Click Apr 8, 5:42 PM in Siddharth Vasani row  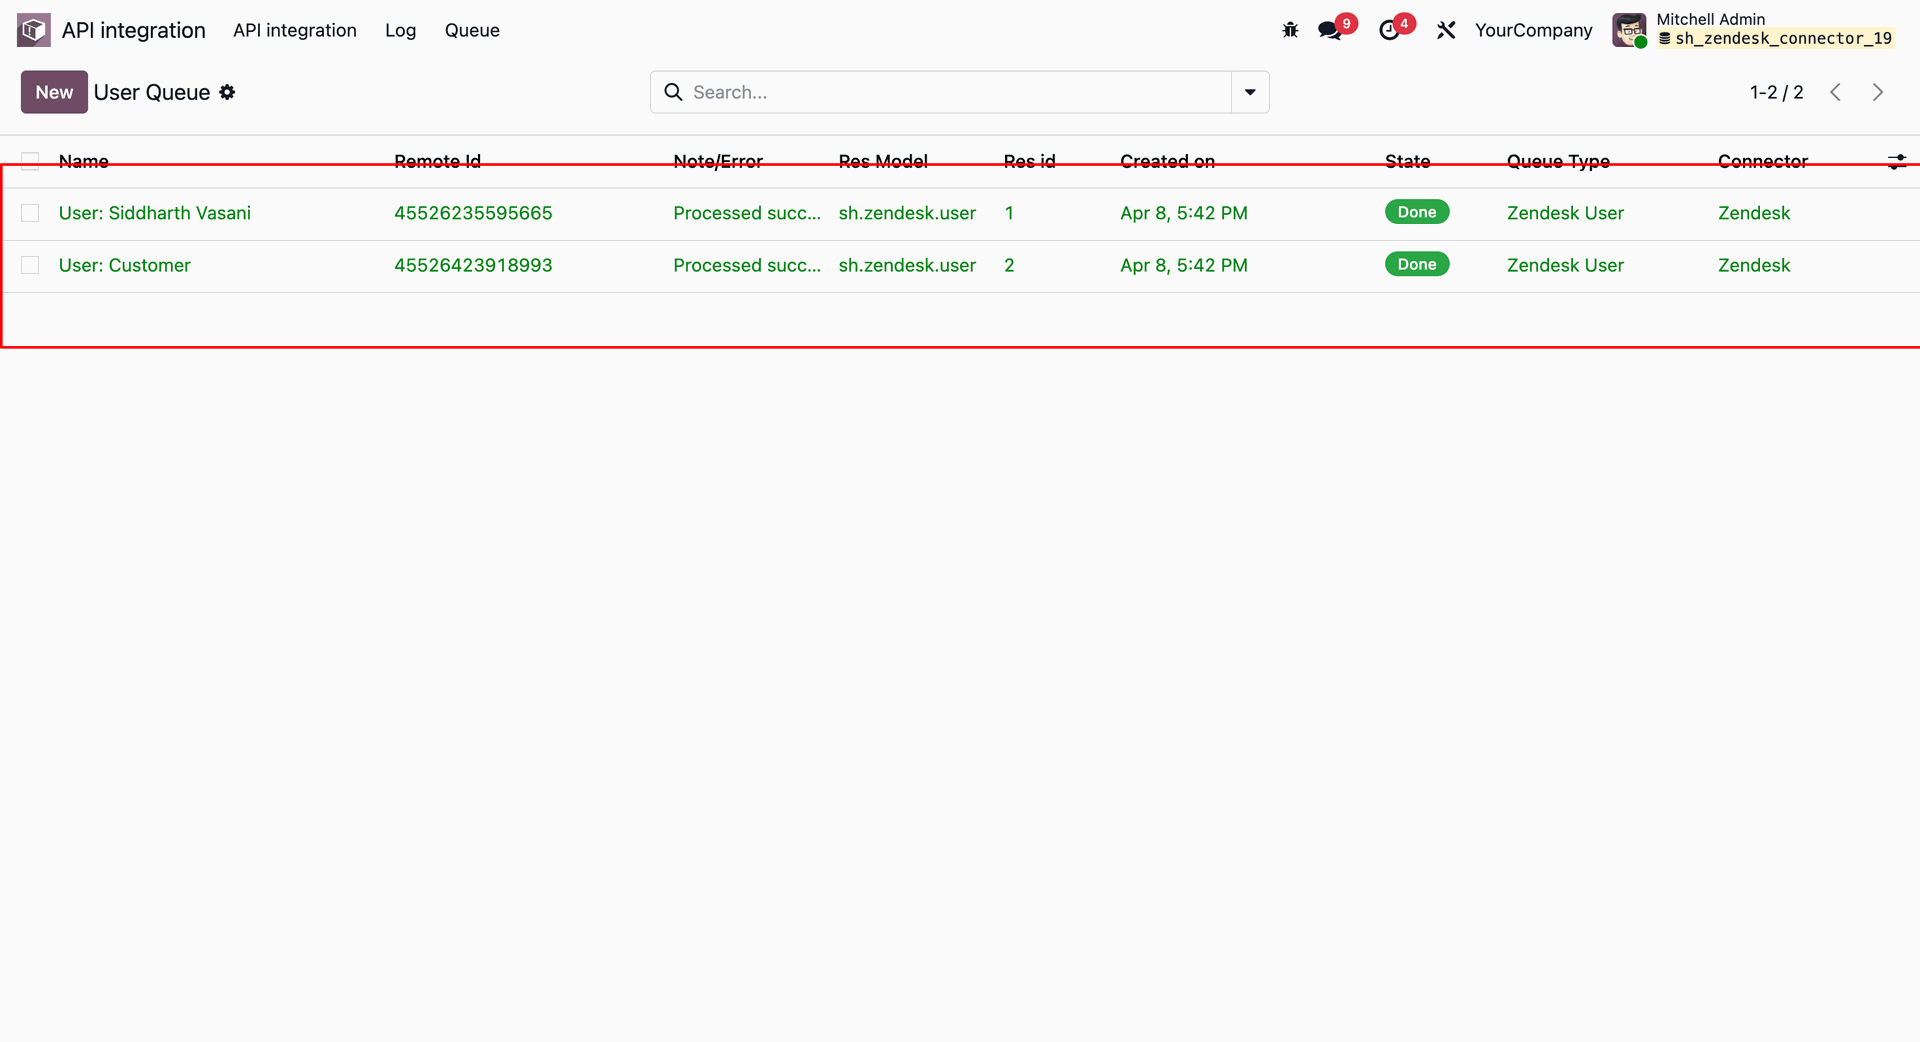pos(1184,213)
